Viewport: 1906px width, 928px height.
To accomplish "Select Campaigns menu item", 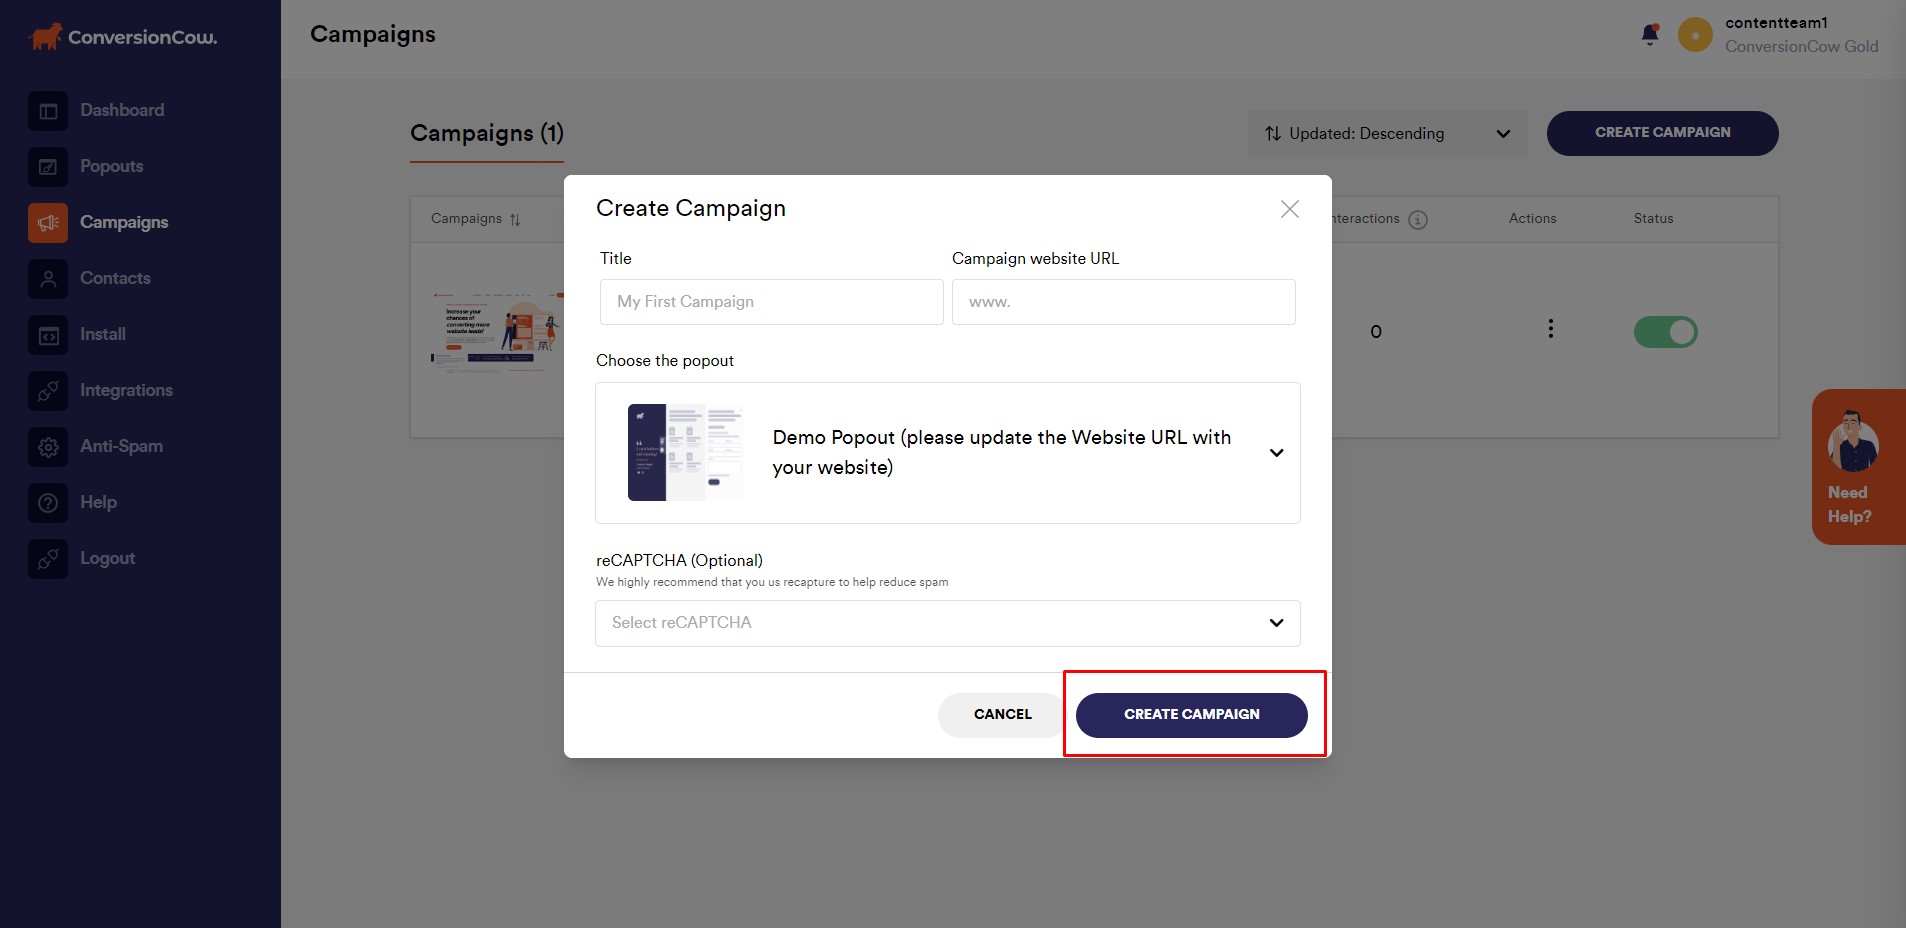I will 124,222.
